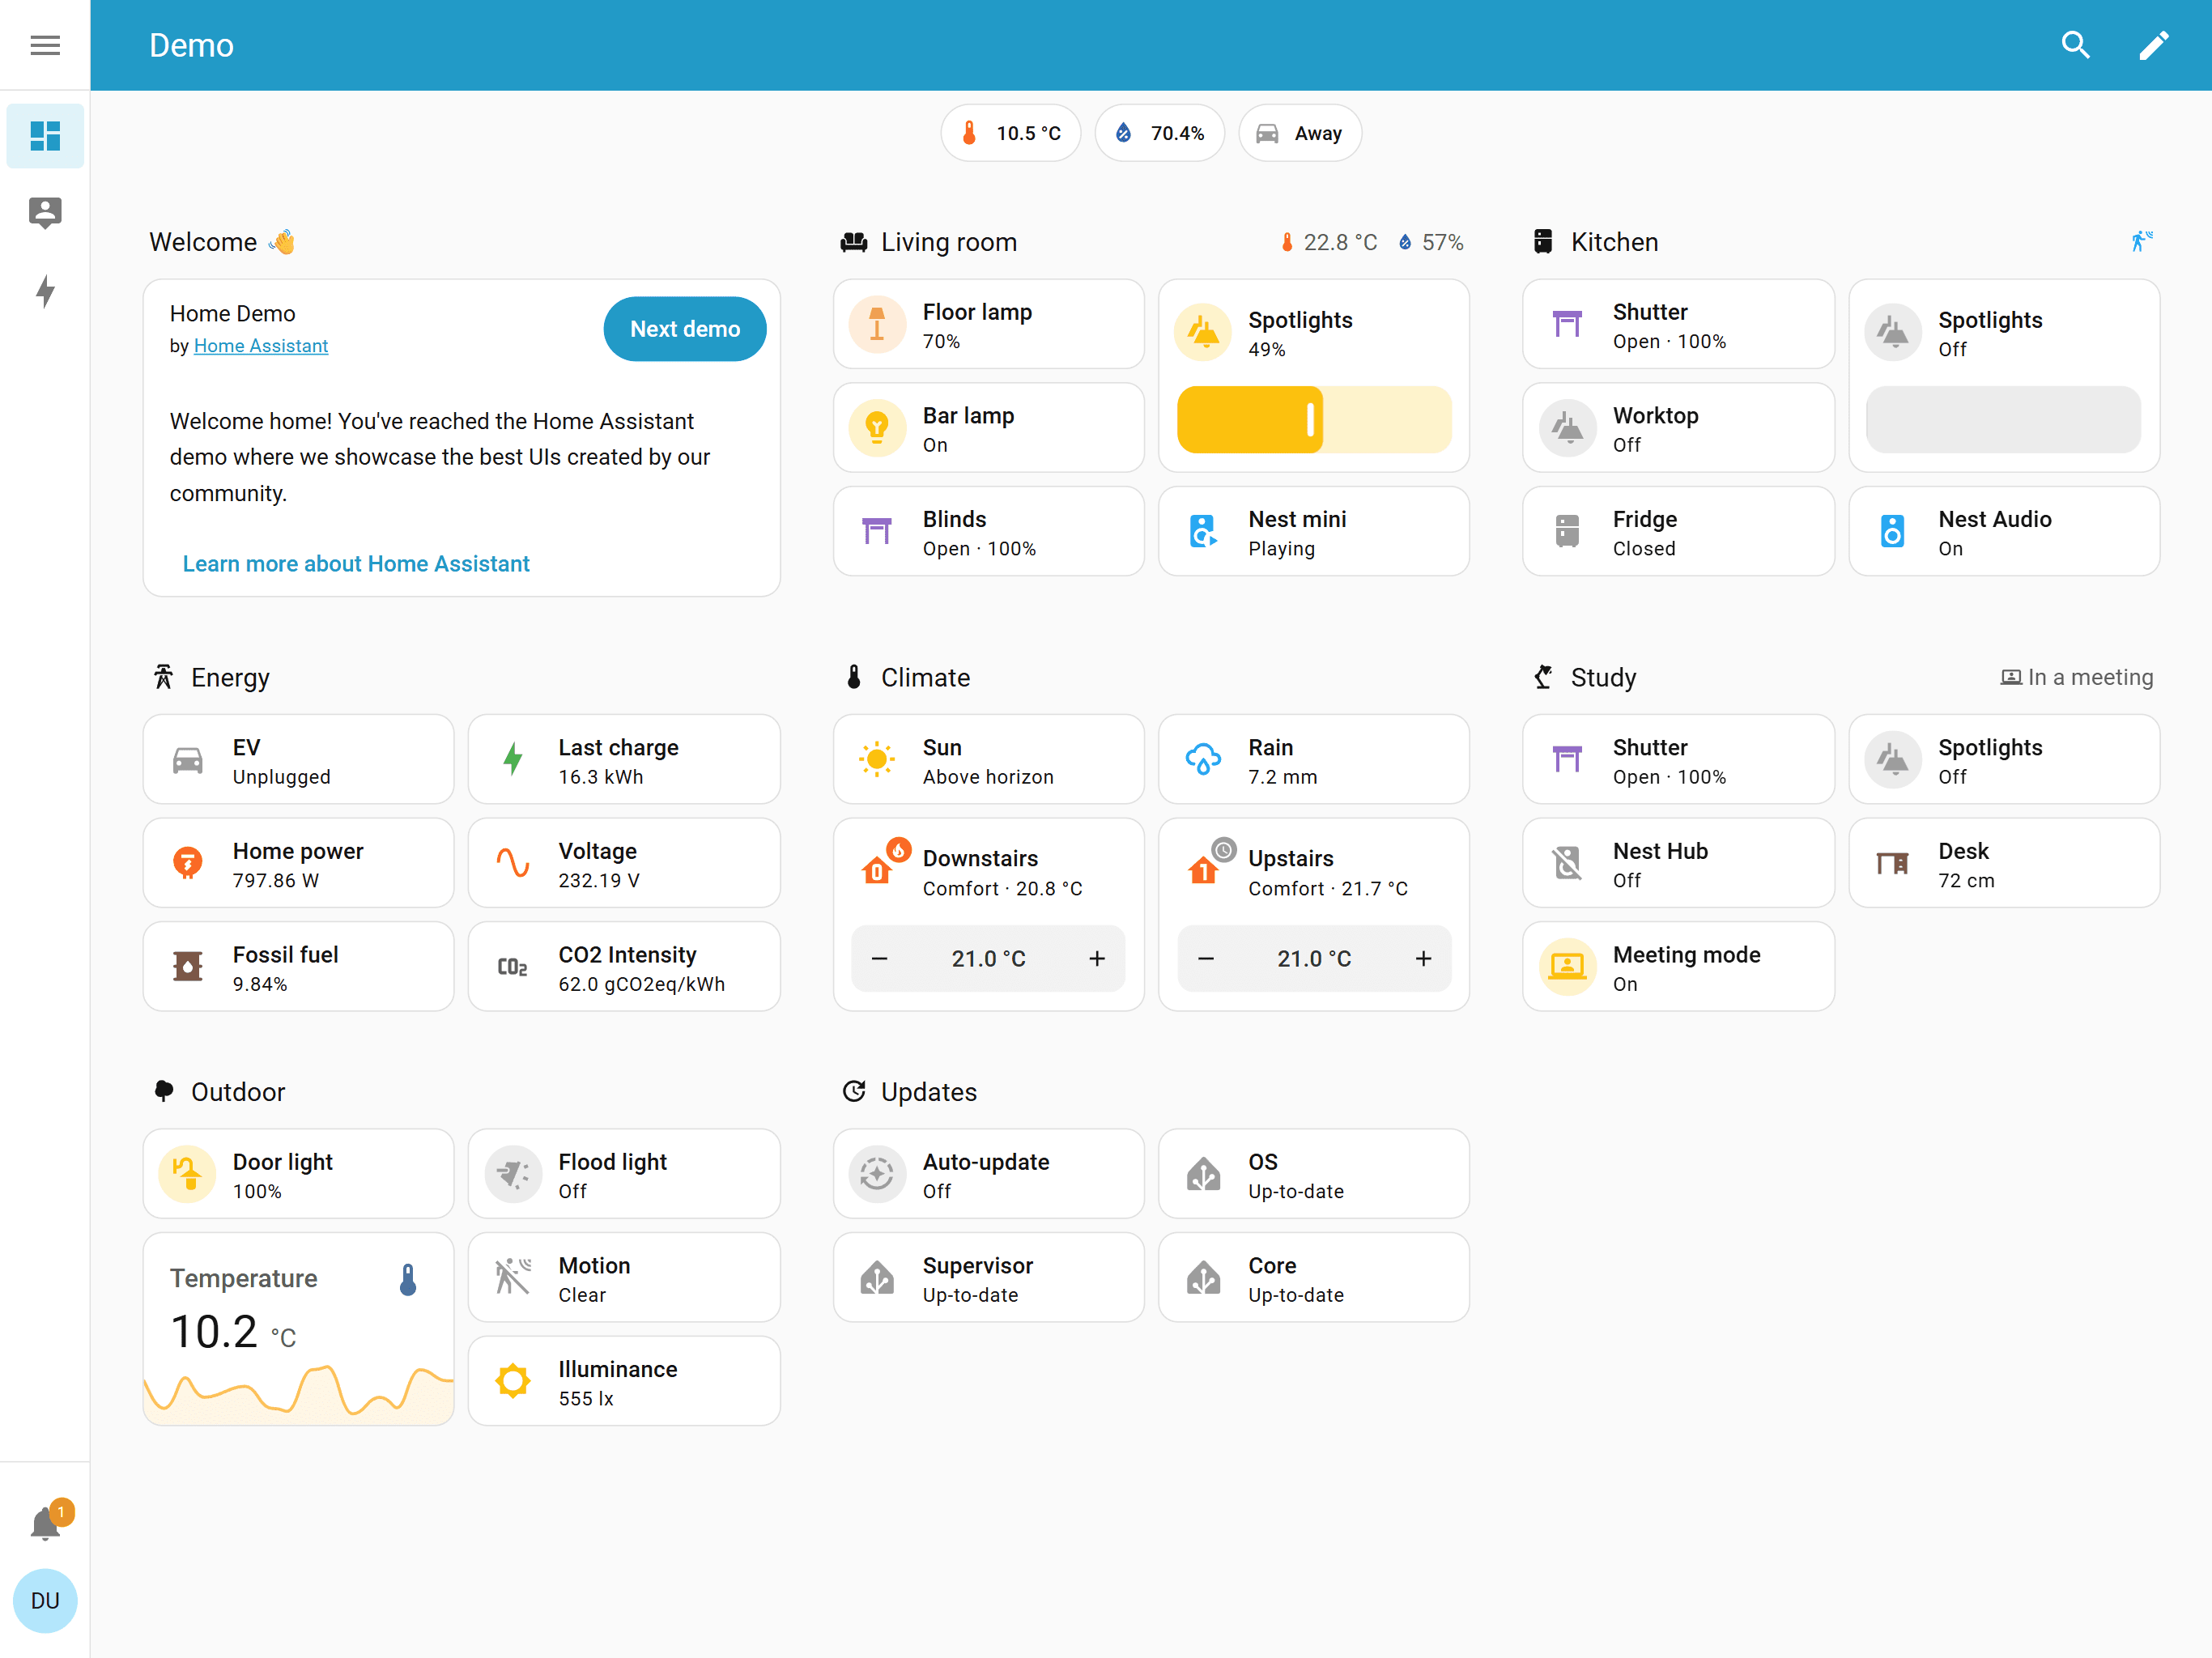Image resolution: width=2212 pixels, height=1658 pixels.
Task: Open the Supervisor update card
Action: tap(988, 1277)
